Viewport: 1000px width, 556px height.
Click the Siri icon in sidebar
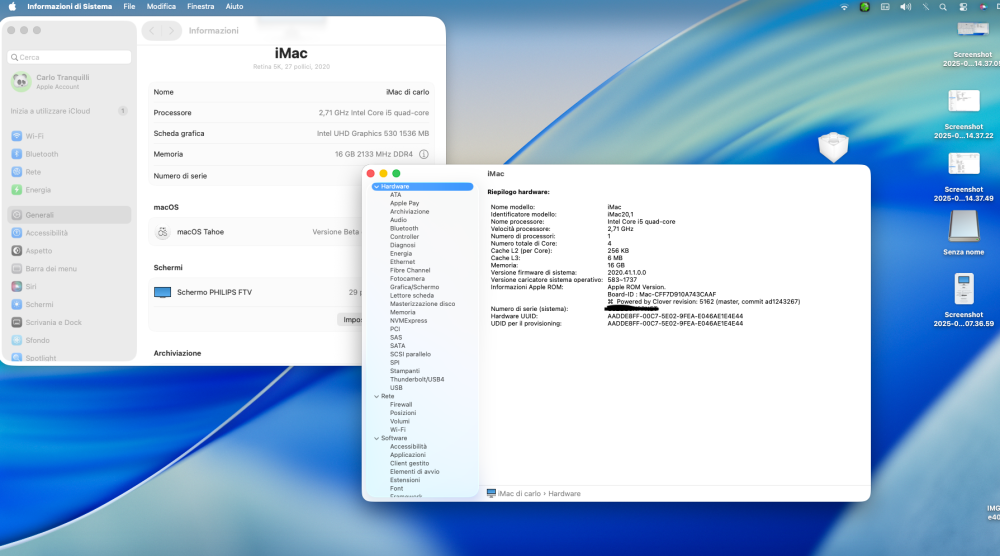click(x=17, y=286)
